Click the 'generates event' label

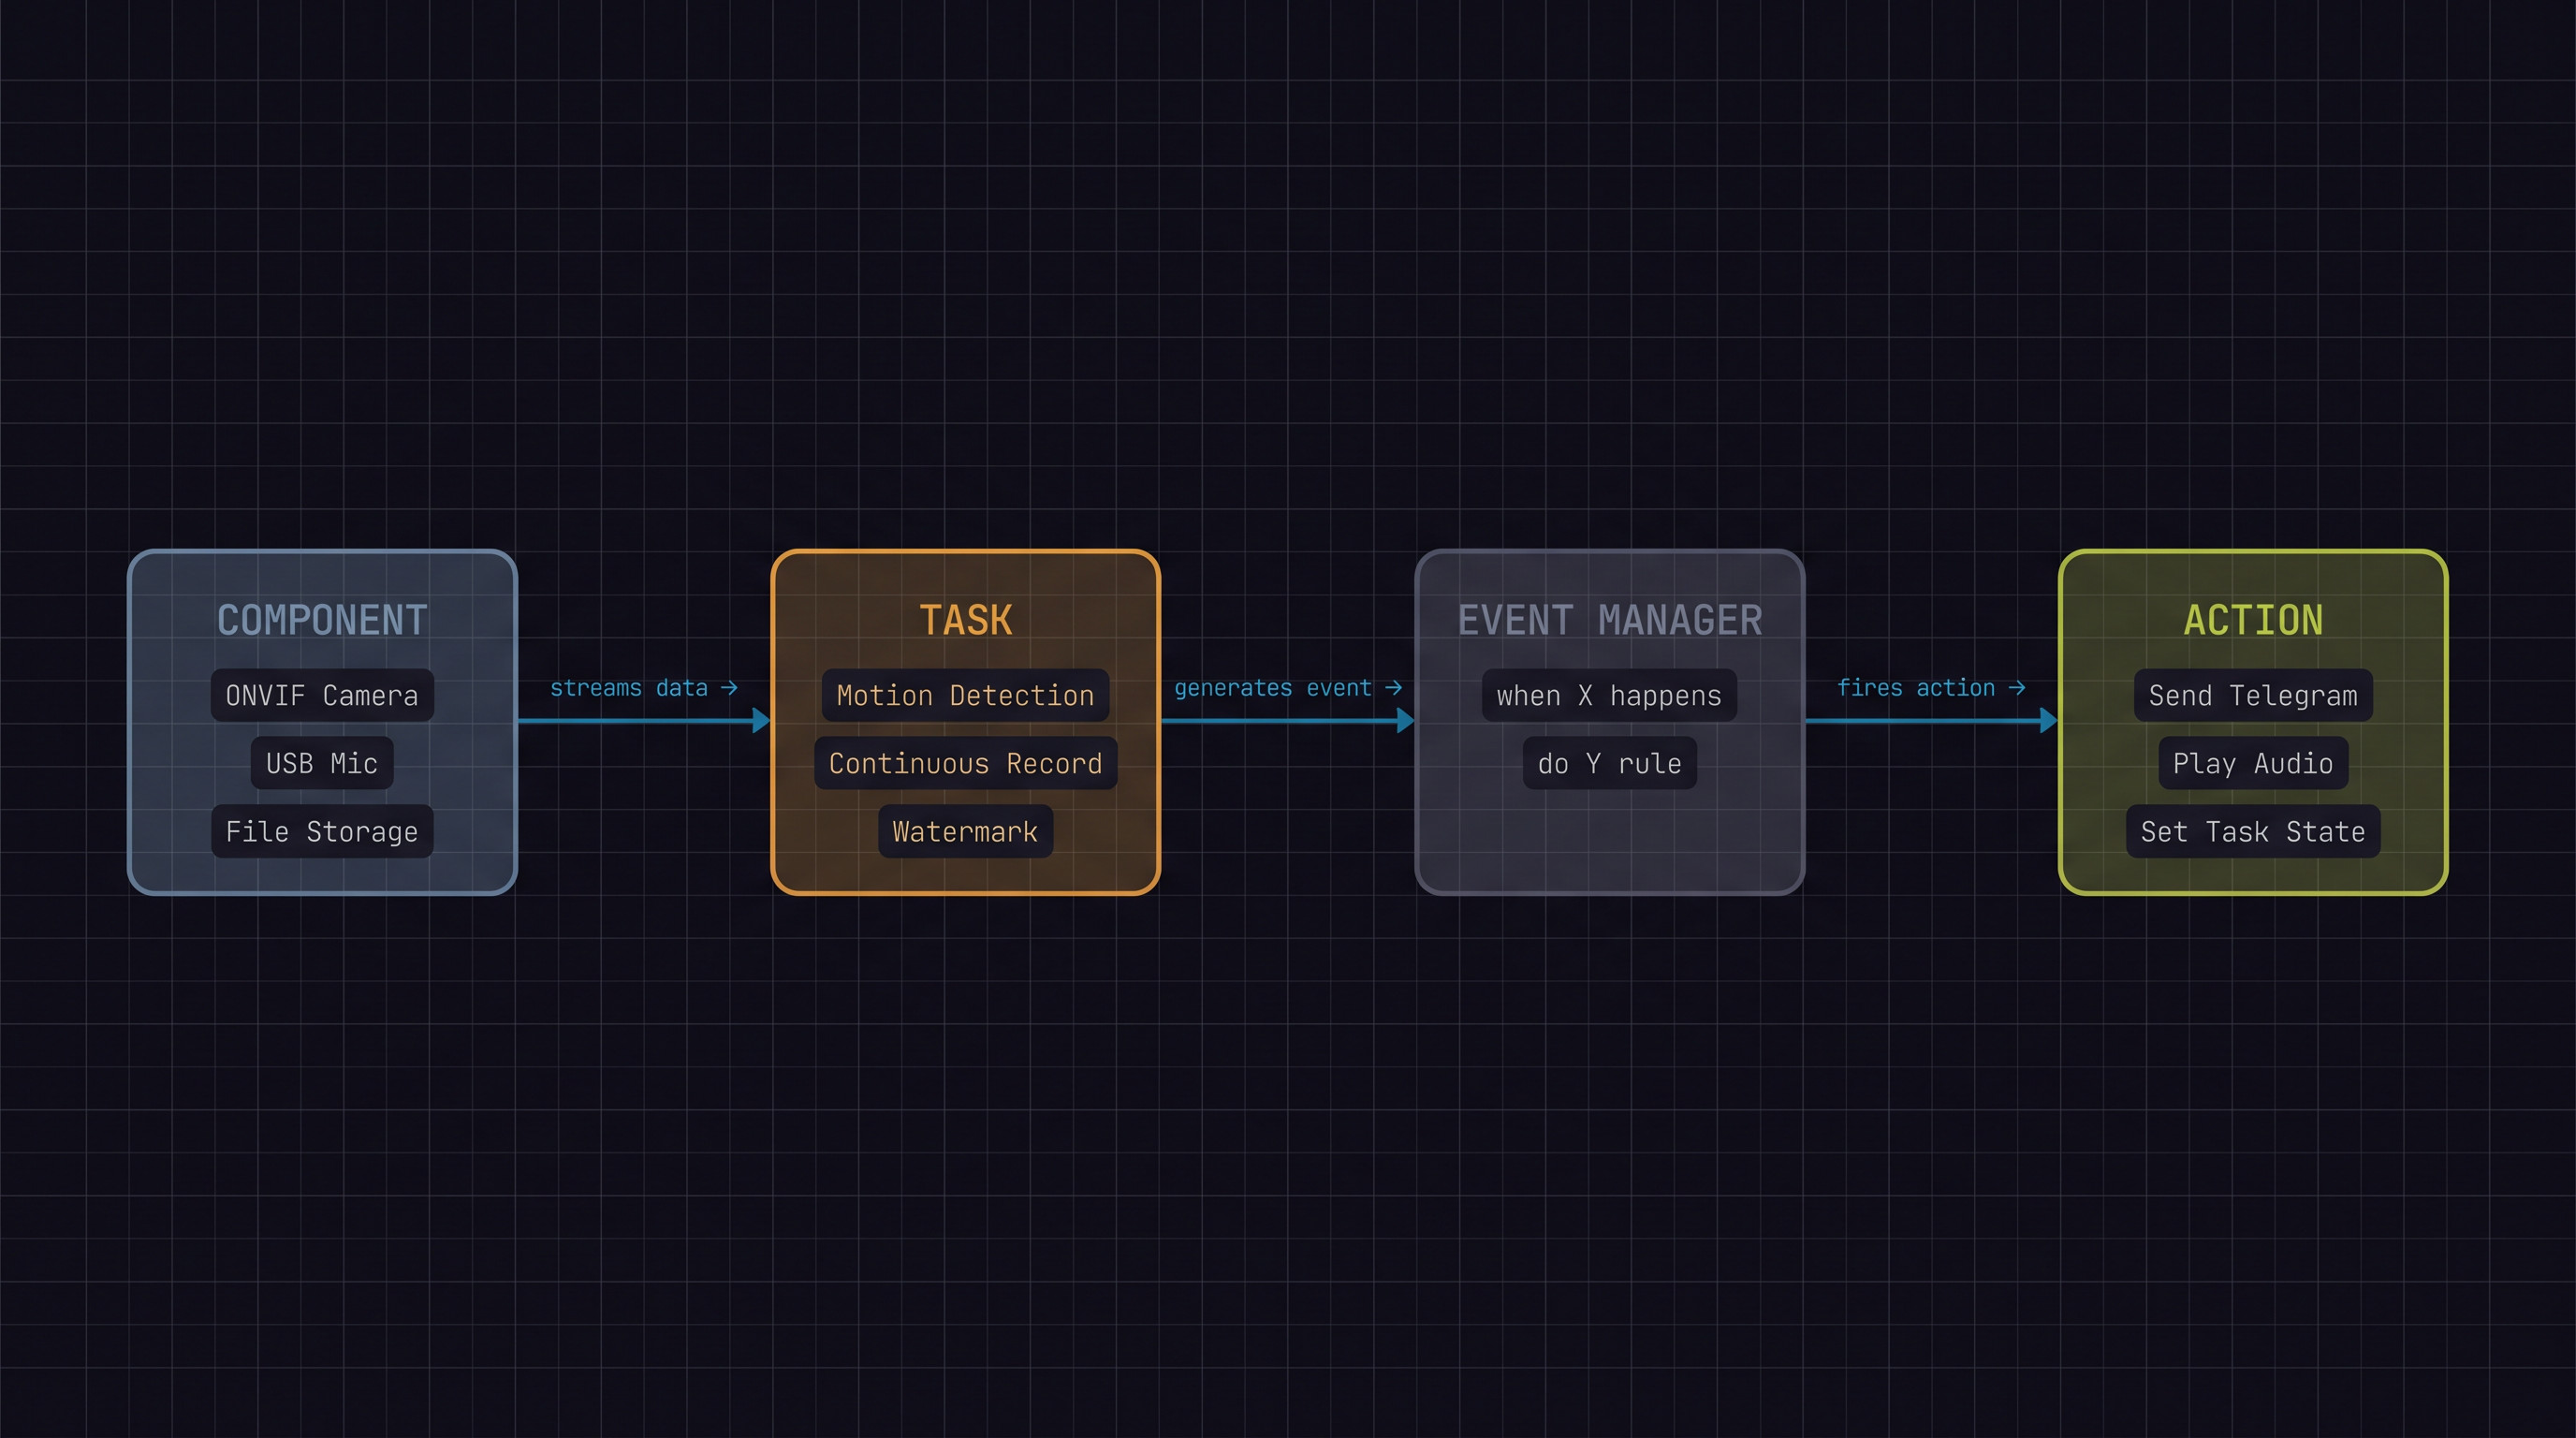tap(1288, 688)
